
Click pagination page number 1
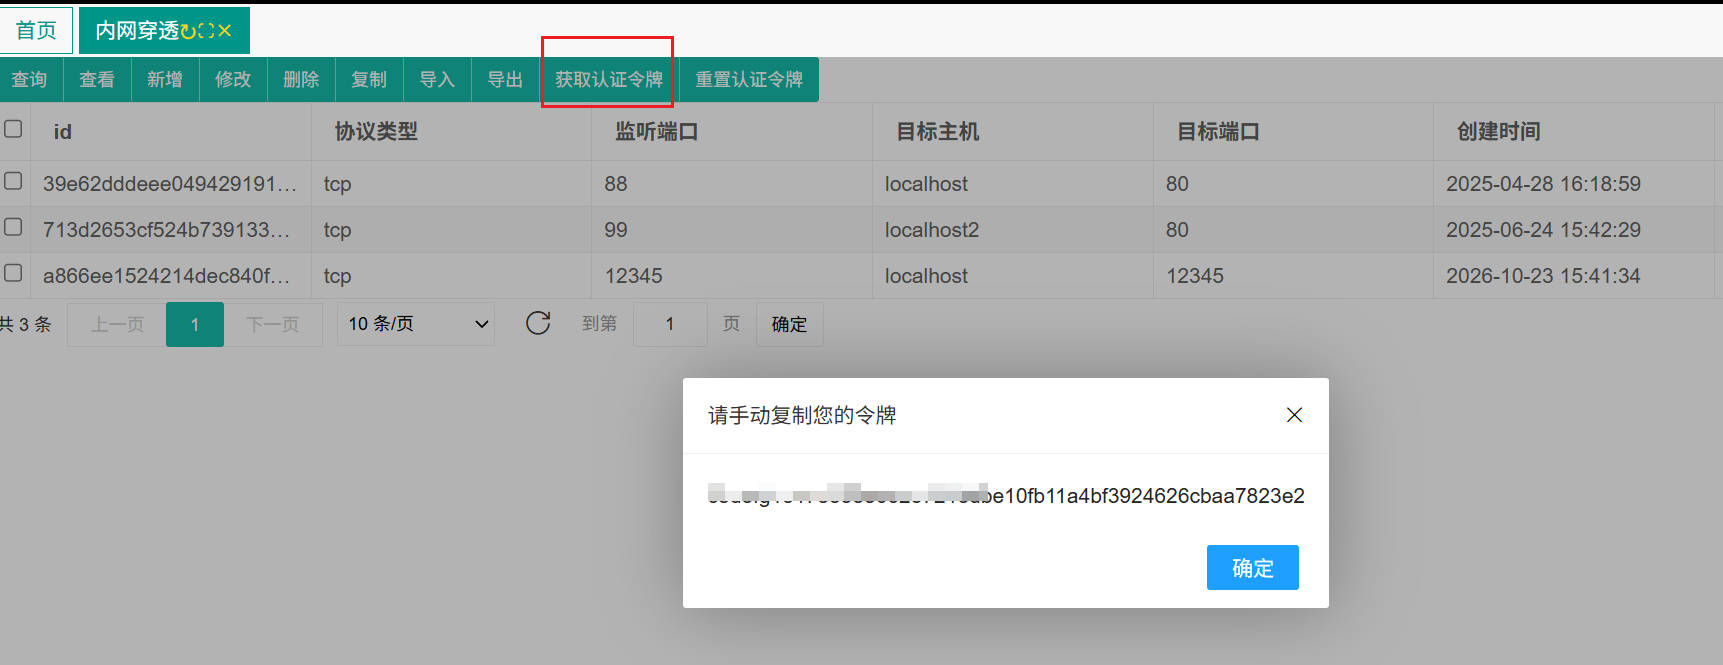point(195,324)
